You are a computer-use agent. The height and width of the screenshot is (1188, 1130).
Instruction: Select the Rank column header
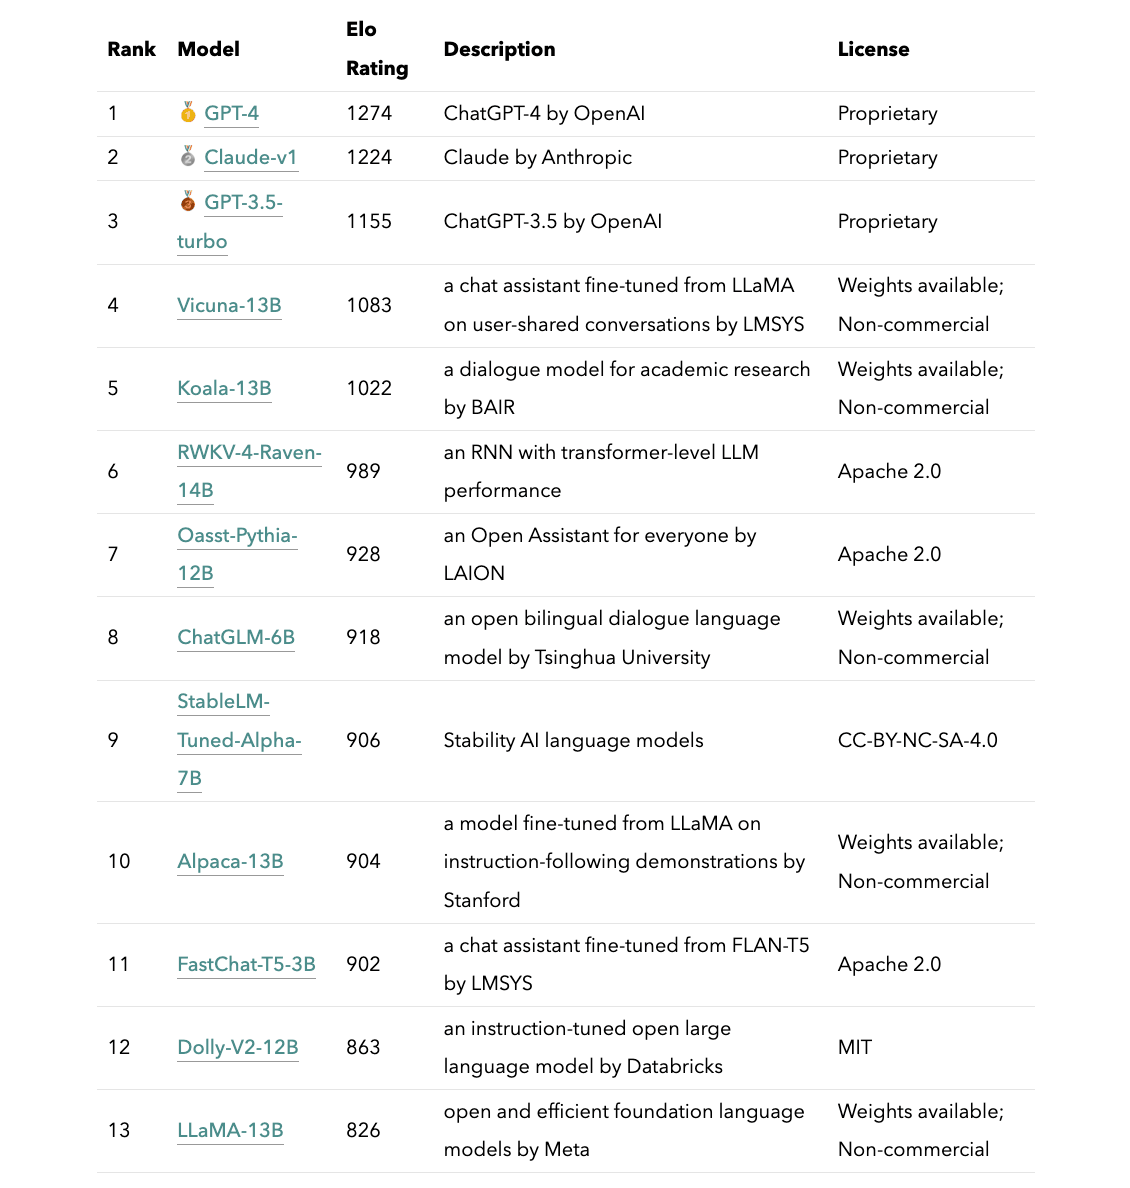pyautogui.click(x=131, y=49)
